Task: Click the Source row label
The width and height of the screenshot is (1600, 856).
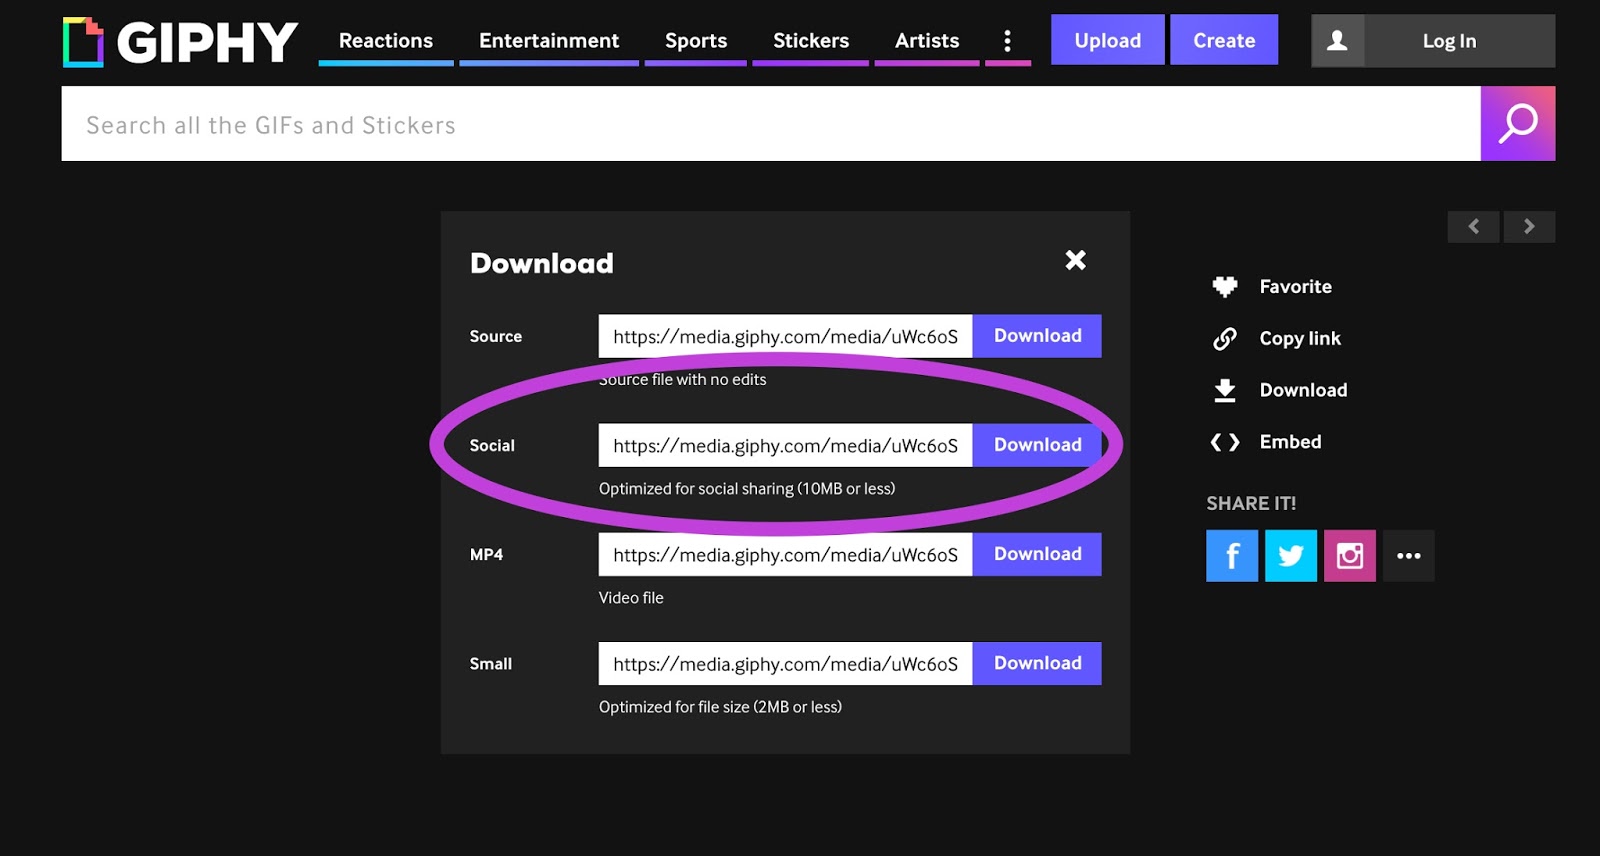Action: pos(496,337)
